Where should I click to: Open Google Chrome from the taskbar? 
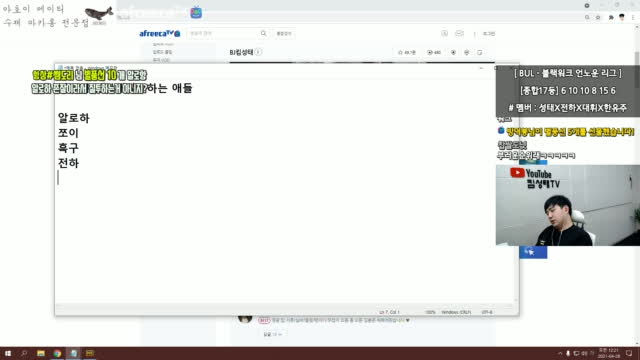[x=57, y=353]
